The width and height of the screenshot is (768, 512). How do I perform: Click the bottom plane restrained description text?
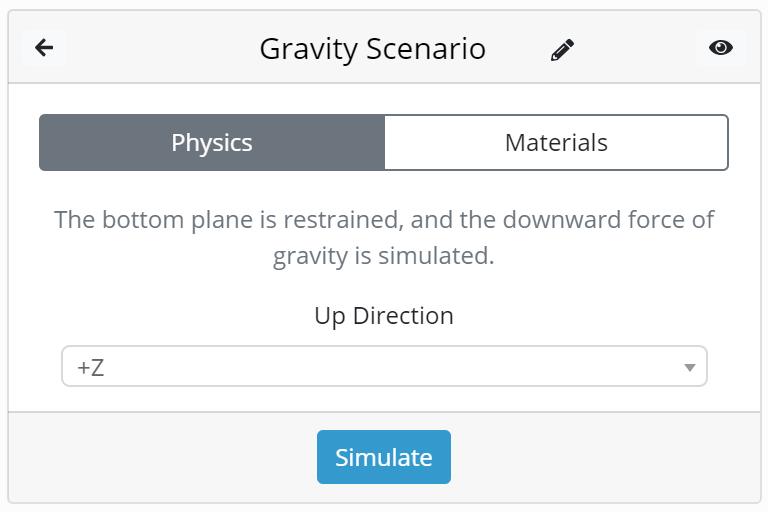384,237
